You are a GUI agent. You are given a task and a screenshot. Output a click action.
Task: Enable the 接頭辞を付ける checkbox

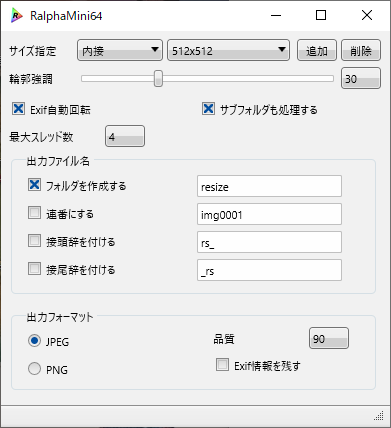tap(34, 241)
